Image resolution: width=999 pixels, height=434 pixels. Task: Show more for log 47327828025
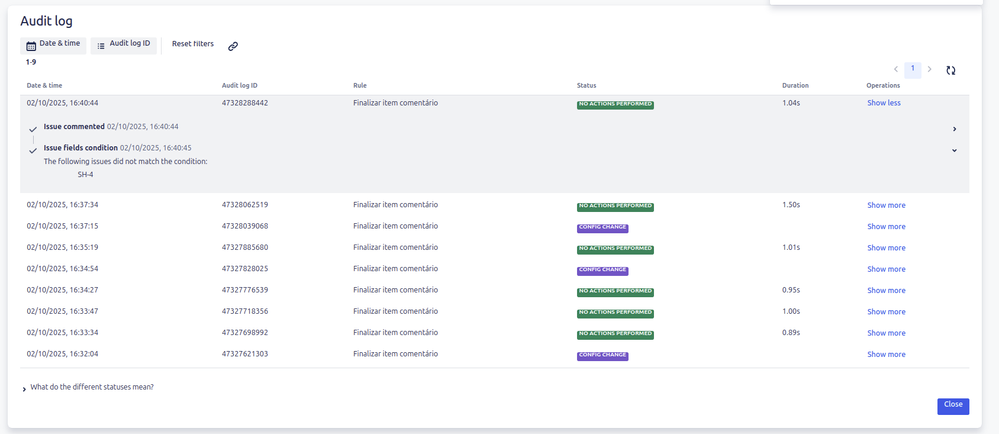point(886,269)
